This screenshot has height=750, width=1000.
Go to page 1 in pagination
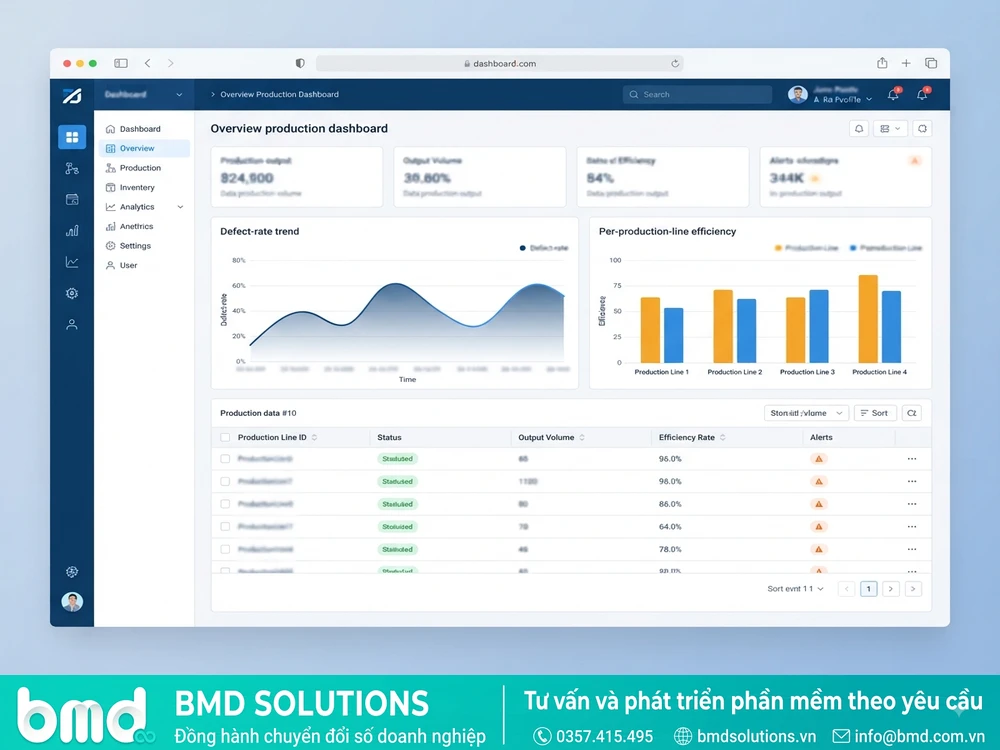(x=869, y=589)
